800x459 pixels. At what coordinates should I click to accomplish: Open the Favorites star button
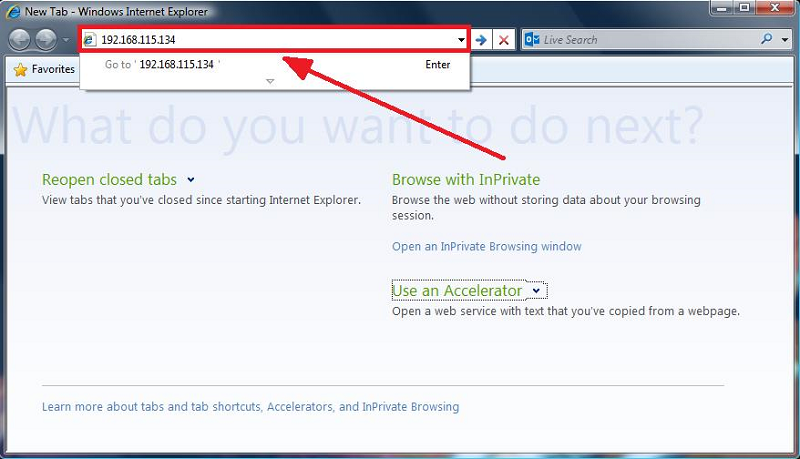click(44, 69)
